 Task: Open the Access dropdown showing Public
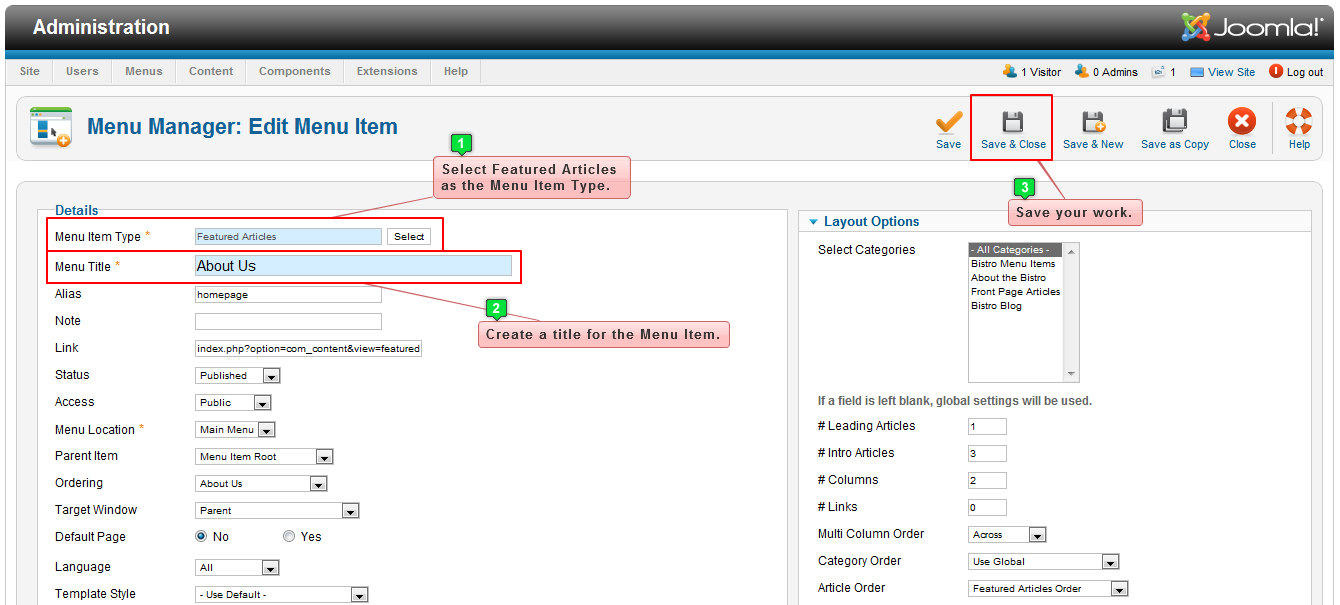click(234, 403)
